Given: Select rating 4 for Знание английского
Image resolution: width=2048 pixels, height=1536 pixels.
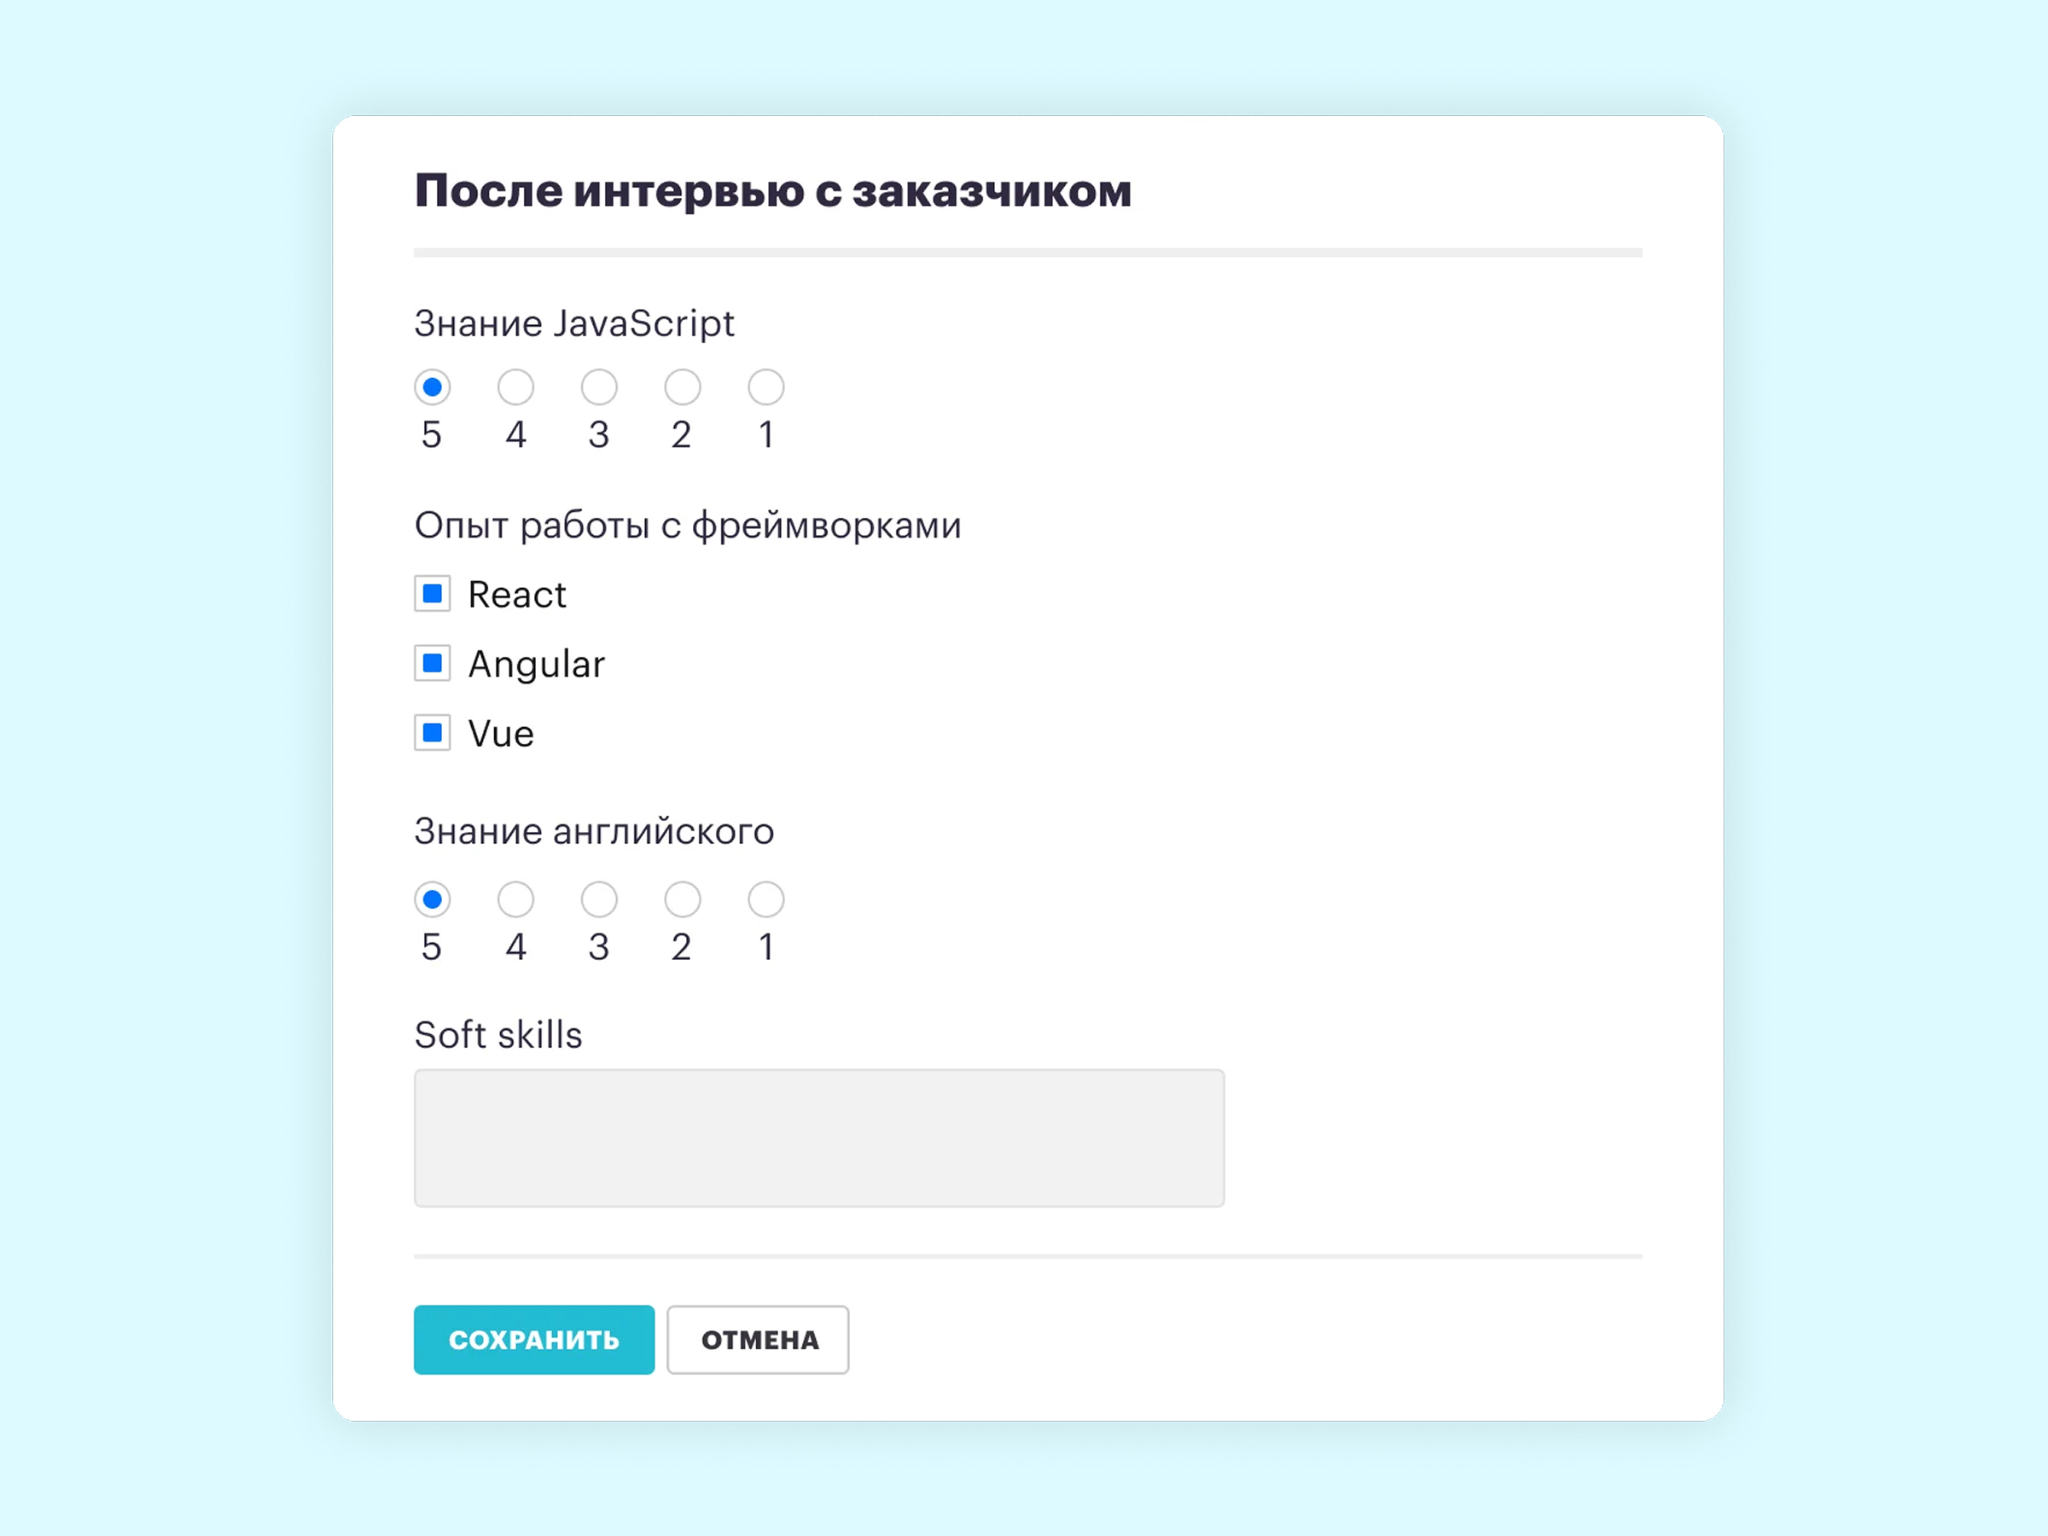Looking at the screenshot, I should tap(516, 899).
